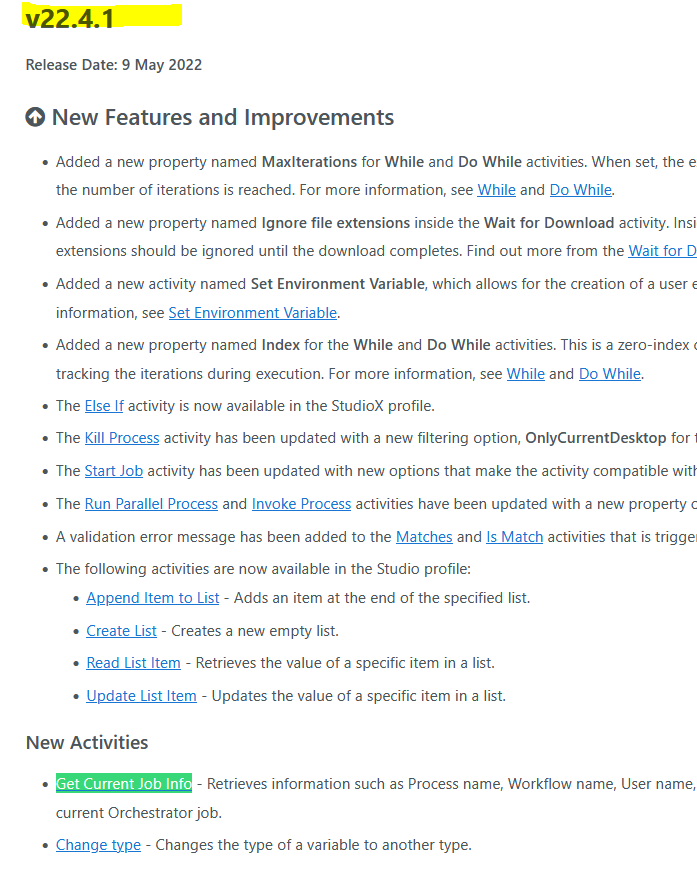Open the Read List Item link
Image resolution: width=697 pixels, height=877 pixels.
click(133, 663)
